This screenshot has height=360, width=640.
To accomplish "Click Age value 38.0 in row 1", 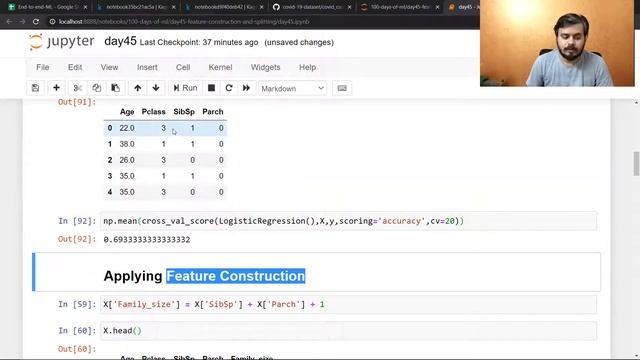I will [x=127, y=144].
